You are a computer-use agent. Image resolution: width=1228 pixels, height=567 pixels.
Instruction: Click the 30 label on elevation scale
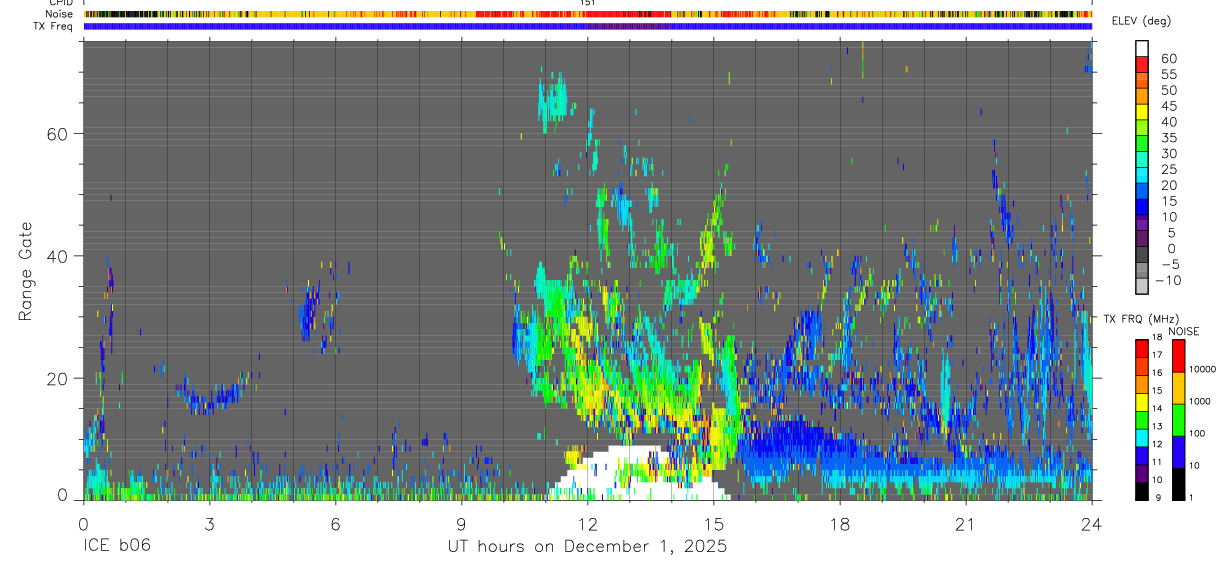click(1168, 154)
